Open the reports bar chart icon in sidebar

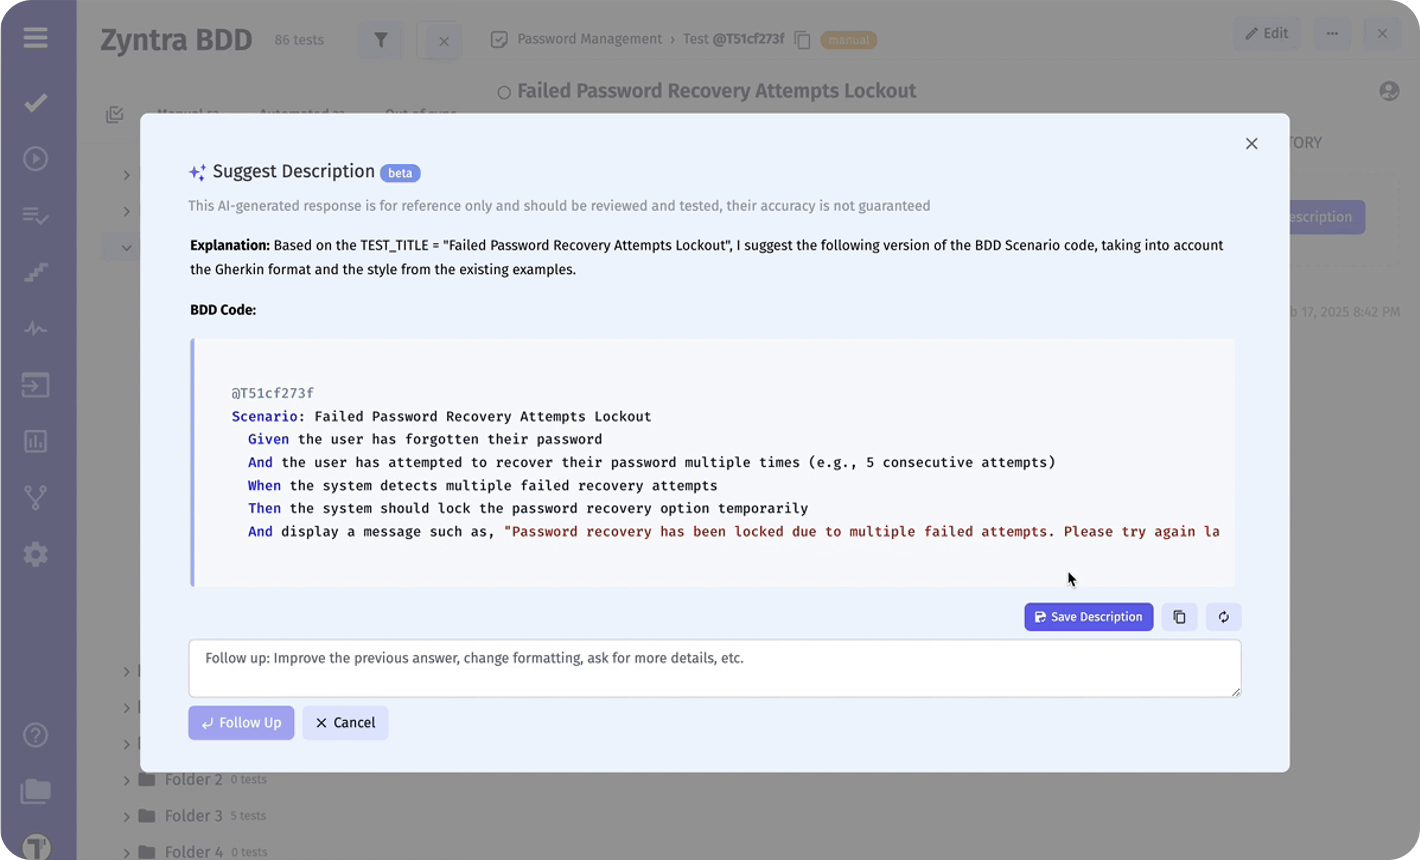(x=36, y=441)
